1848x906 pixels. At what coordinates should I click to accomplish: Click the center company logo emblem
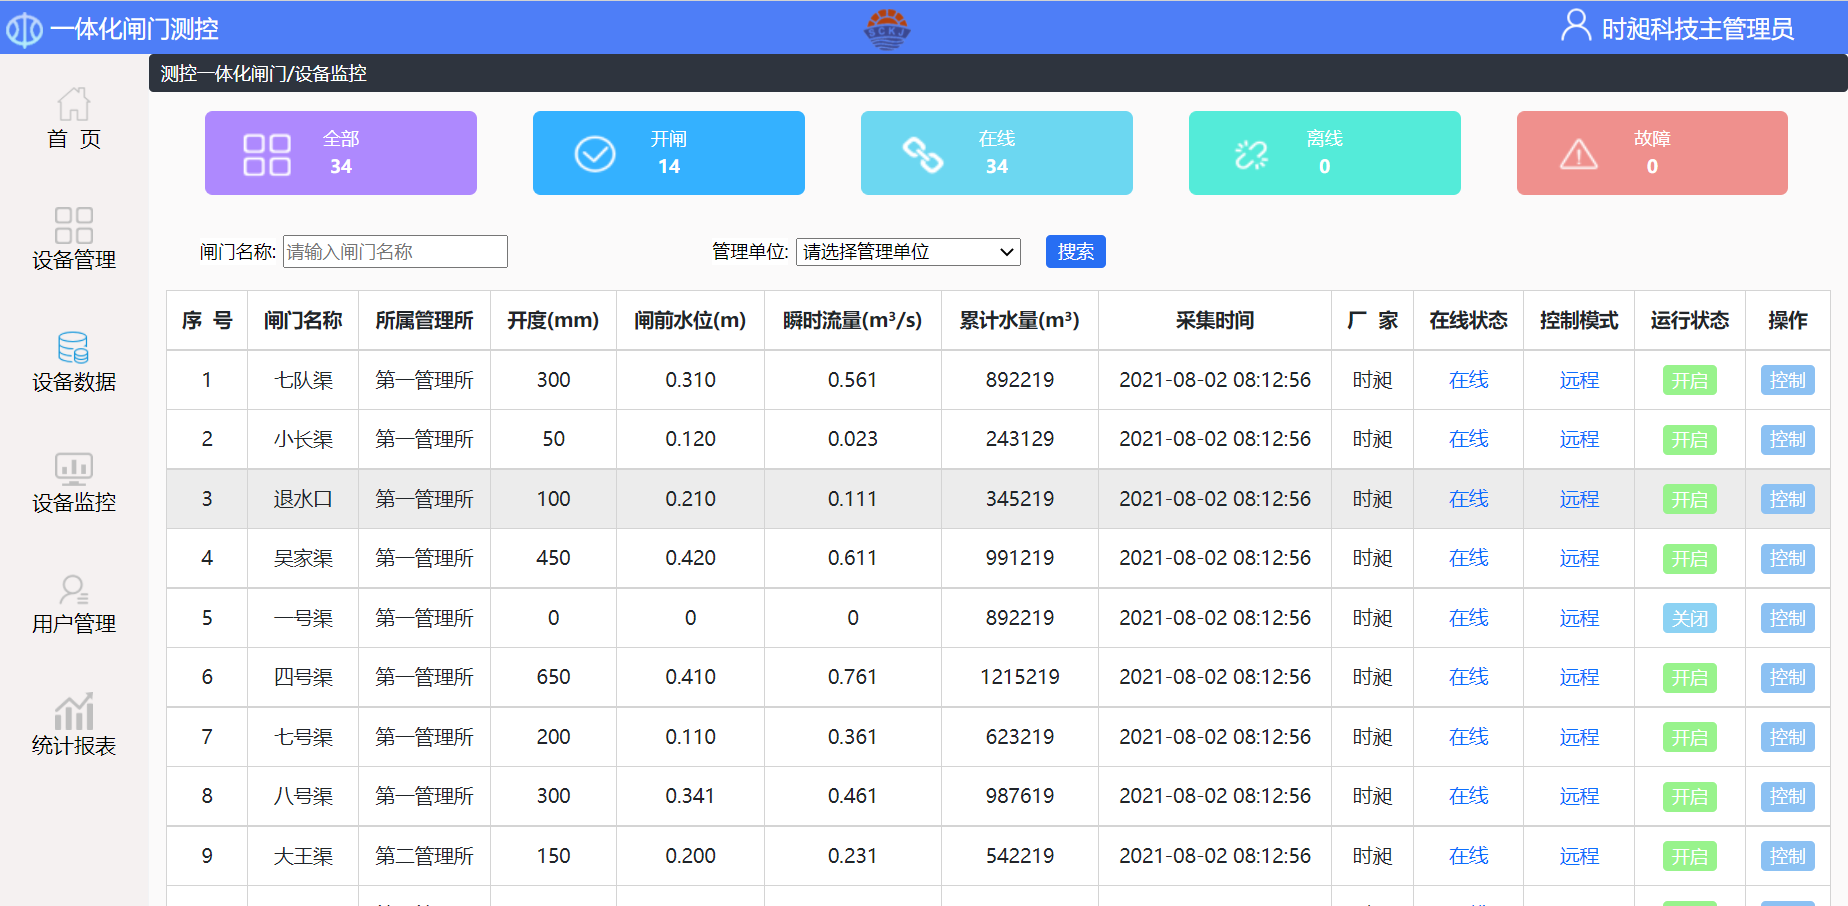(887, 29)
